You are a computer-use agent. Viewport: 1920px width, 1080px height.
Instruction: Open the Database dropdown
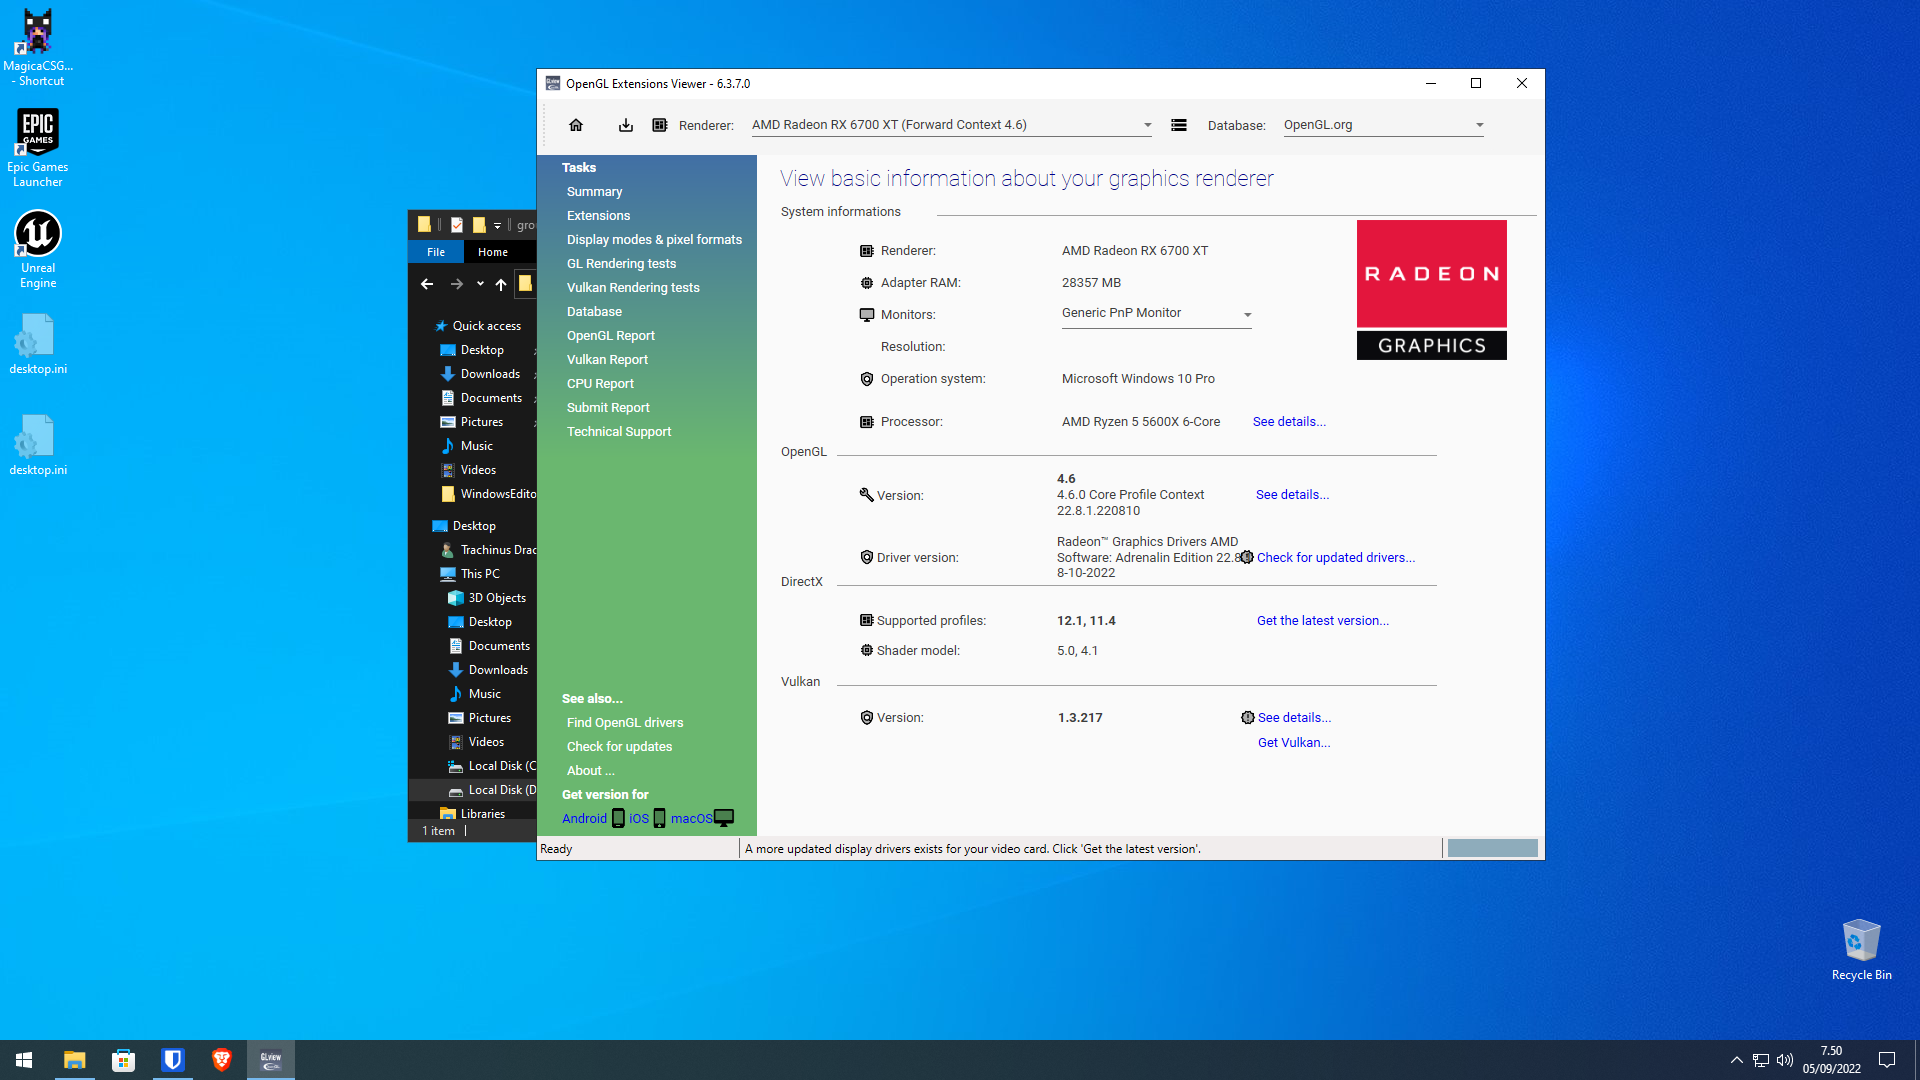(1479, 126)
